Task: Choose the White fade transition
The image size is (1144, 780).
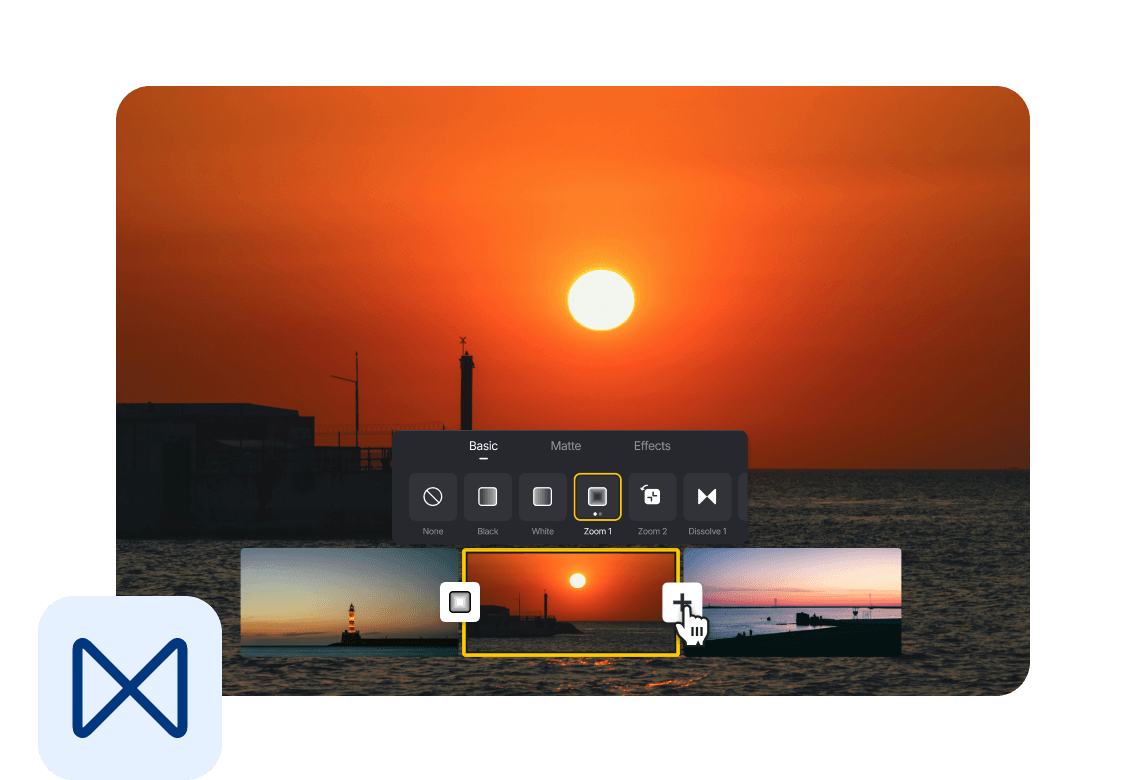Action: point(542,497)
